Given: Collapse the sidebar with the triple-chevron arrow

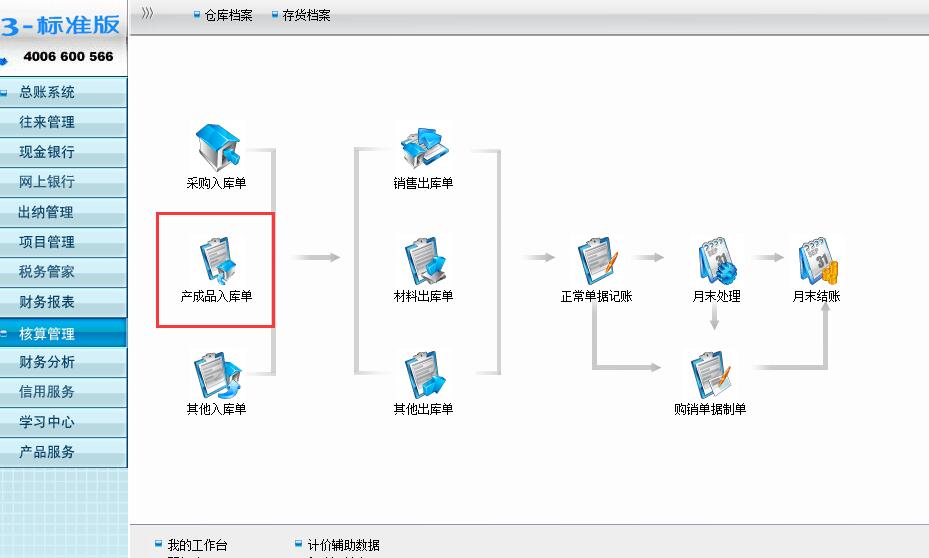Looking at the screenshot, I should (x=147, y=13).
